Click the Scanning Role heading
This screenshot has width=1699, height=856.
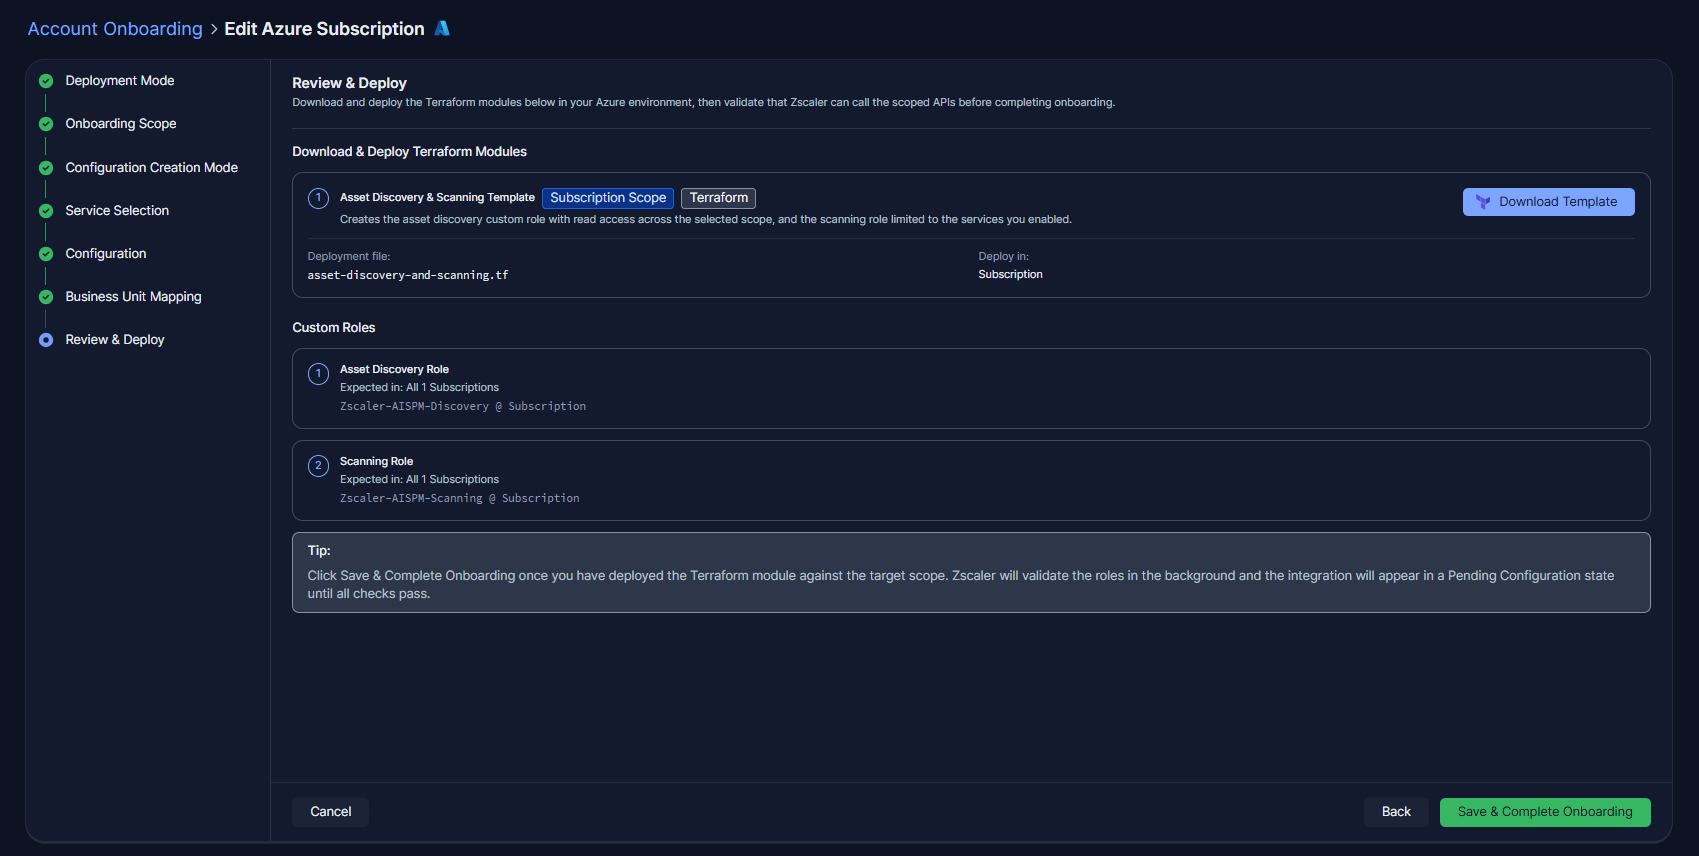point(376,461)
